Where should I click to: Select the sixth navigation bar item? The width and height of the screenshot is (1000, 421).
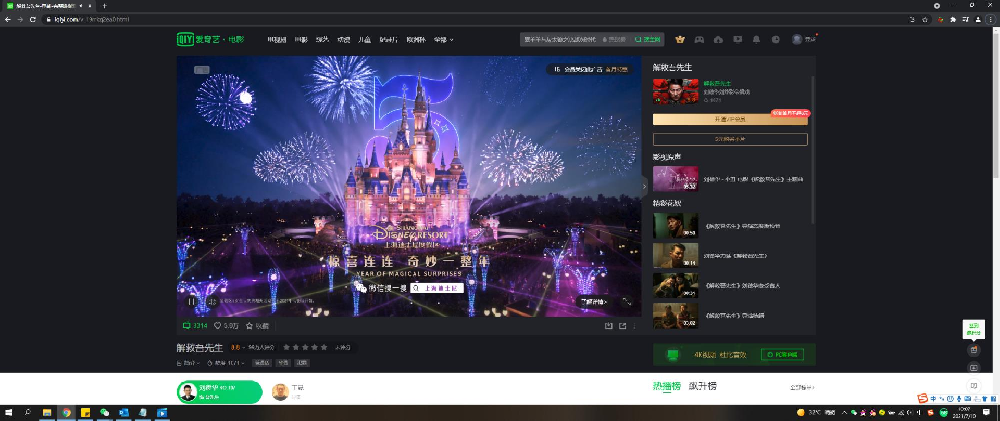click(388, 40)
